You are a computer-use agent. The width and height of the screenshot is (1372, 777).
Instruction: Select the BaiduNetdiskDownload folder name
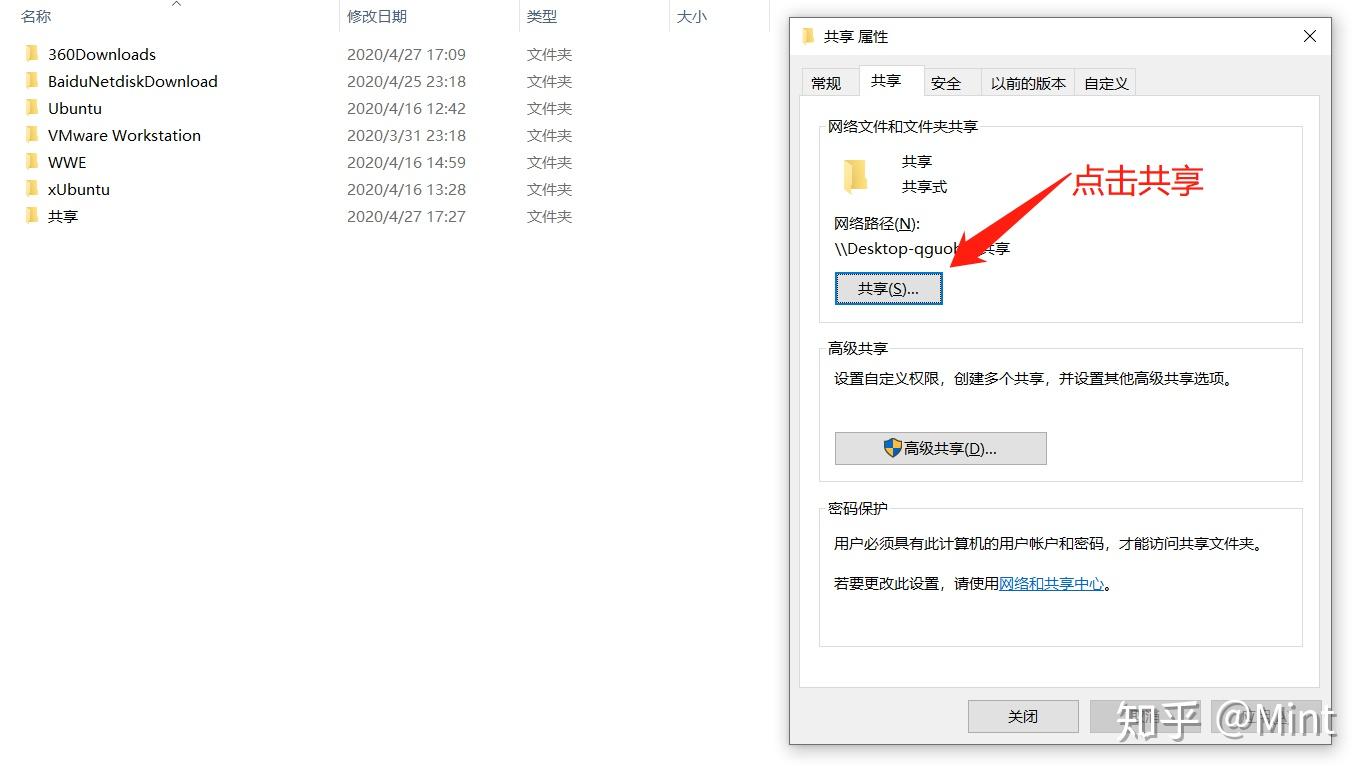coord(133,81)
